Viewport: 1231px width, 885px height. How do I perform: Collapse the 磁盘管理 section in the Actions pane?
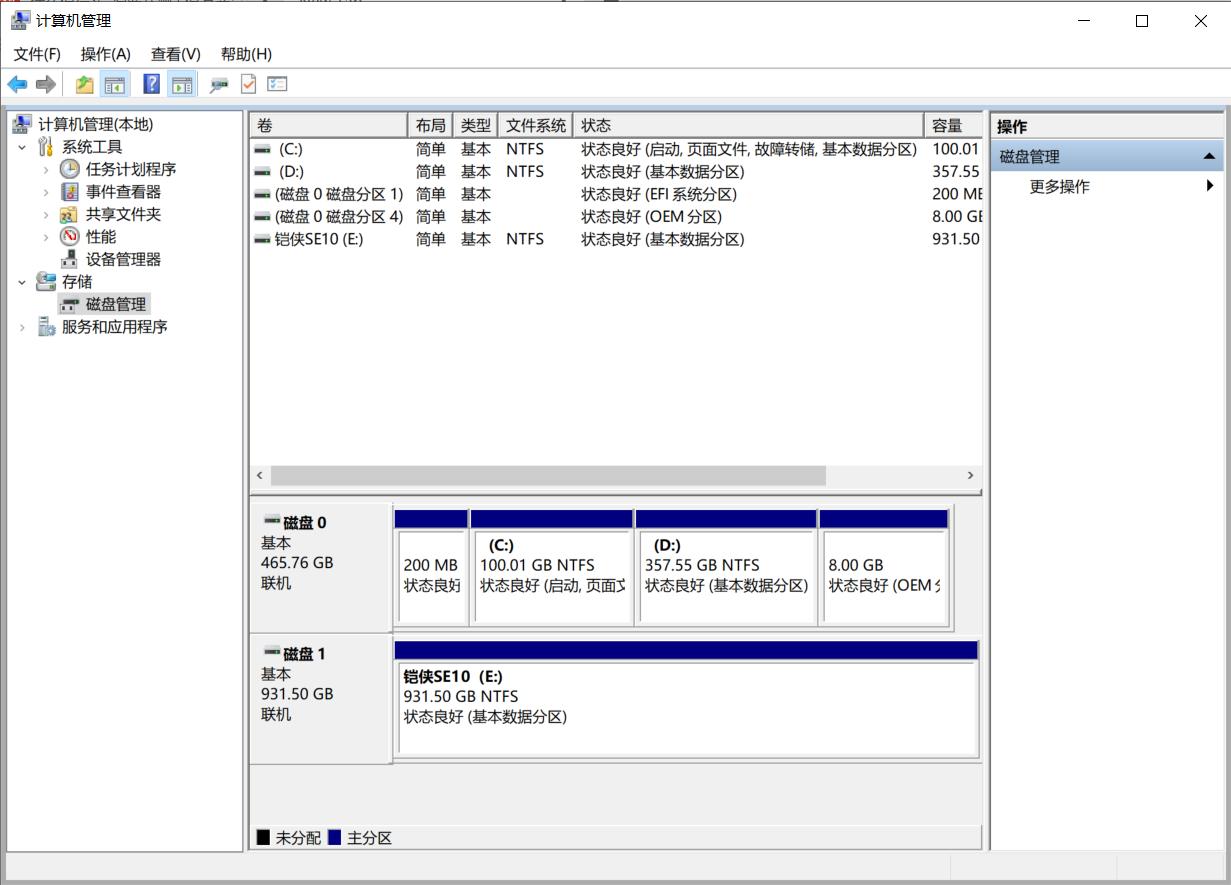[1209, 156]
